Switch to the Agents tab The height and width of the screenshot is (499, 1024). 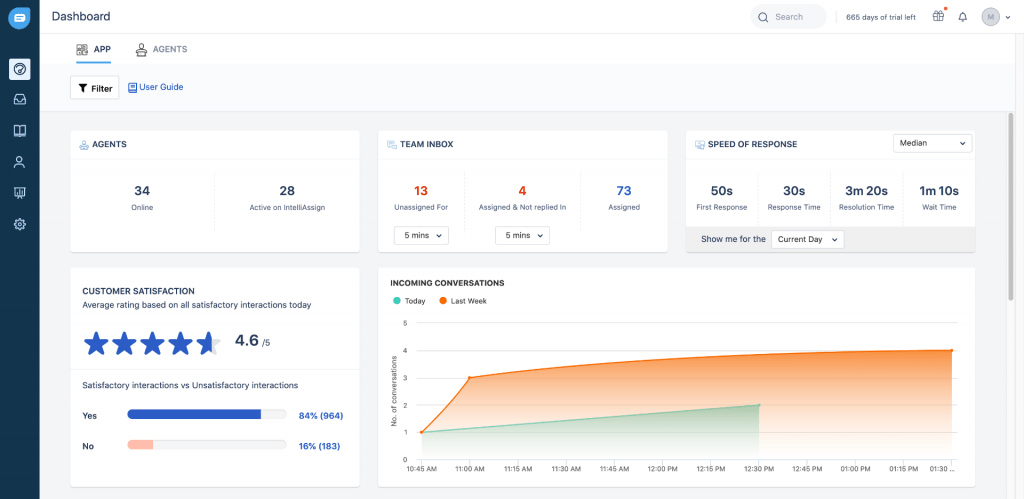[161, 49]
